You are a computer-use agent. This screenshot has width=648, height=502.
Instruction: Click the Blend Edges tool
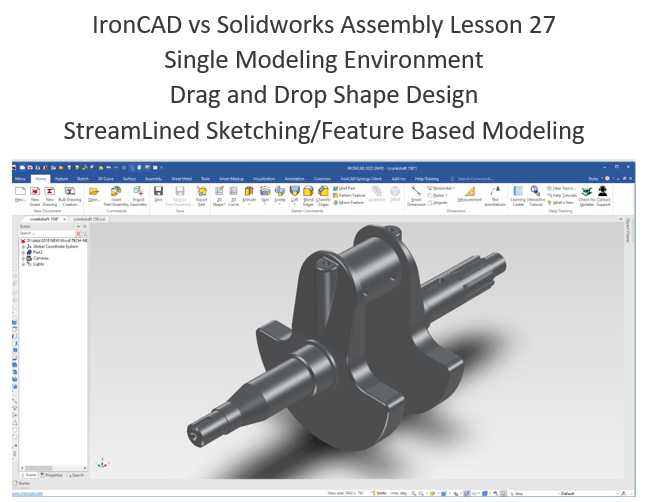pyautogui.click(x=307, y=191)
